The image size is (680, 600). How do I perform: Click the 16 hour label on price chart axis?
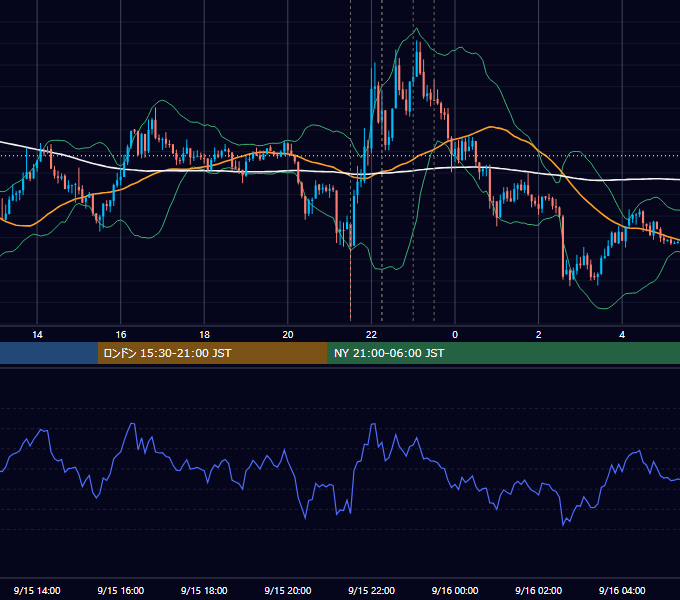121,335
